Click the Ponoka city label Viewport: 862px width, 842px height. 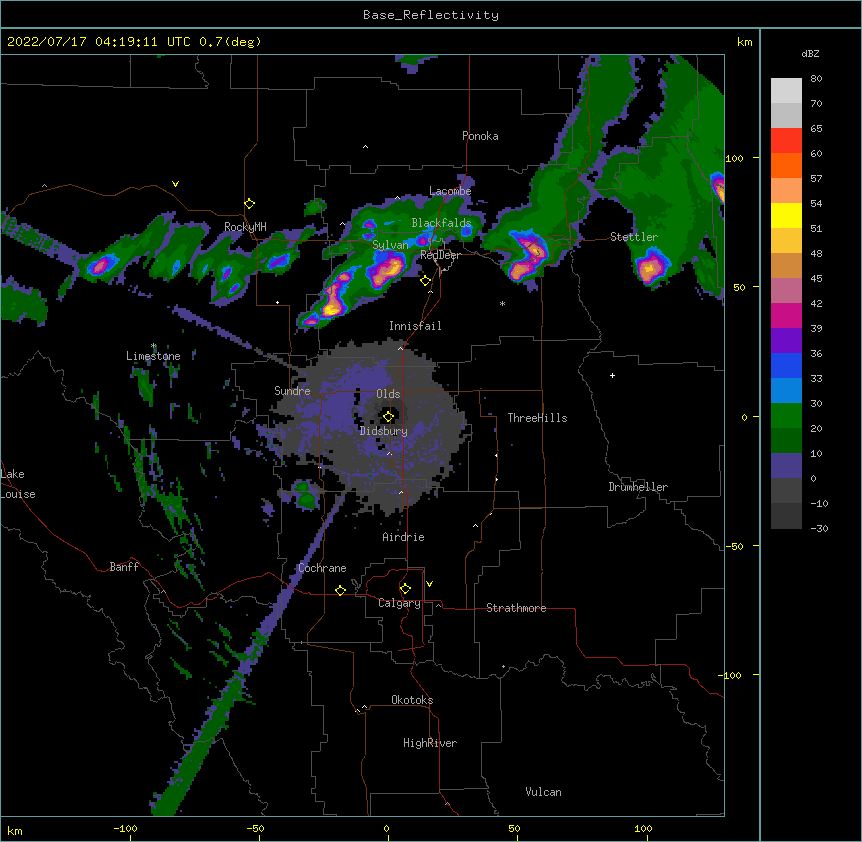(480, 136)
